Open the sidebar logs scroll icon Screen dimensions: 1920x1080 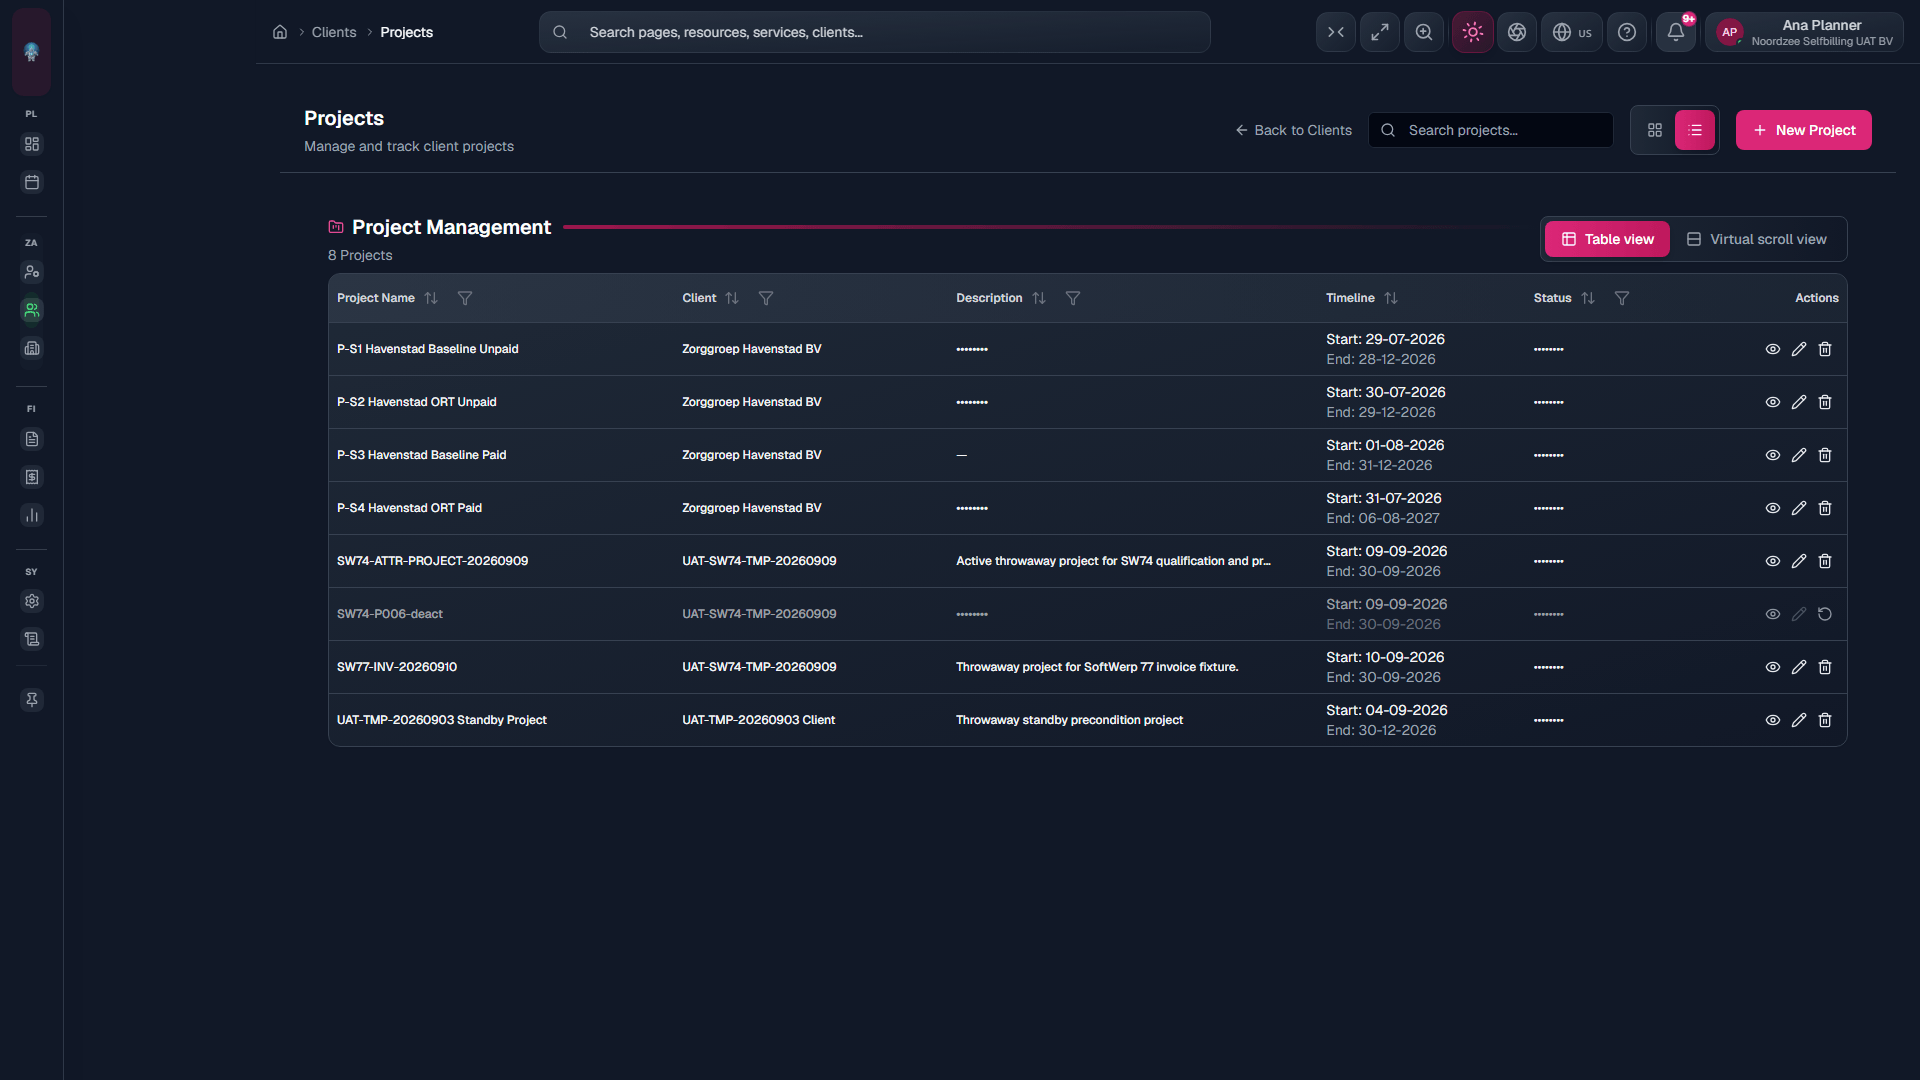pyautogui.click(x=32, y=639)
